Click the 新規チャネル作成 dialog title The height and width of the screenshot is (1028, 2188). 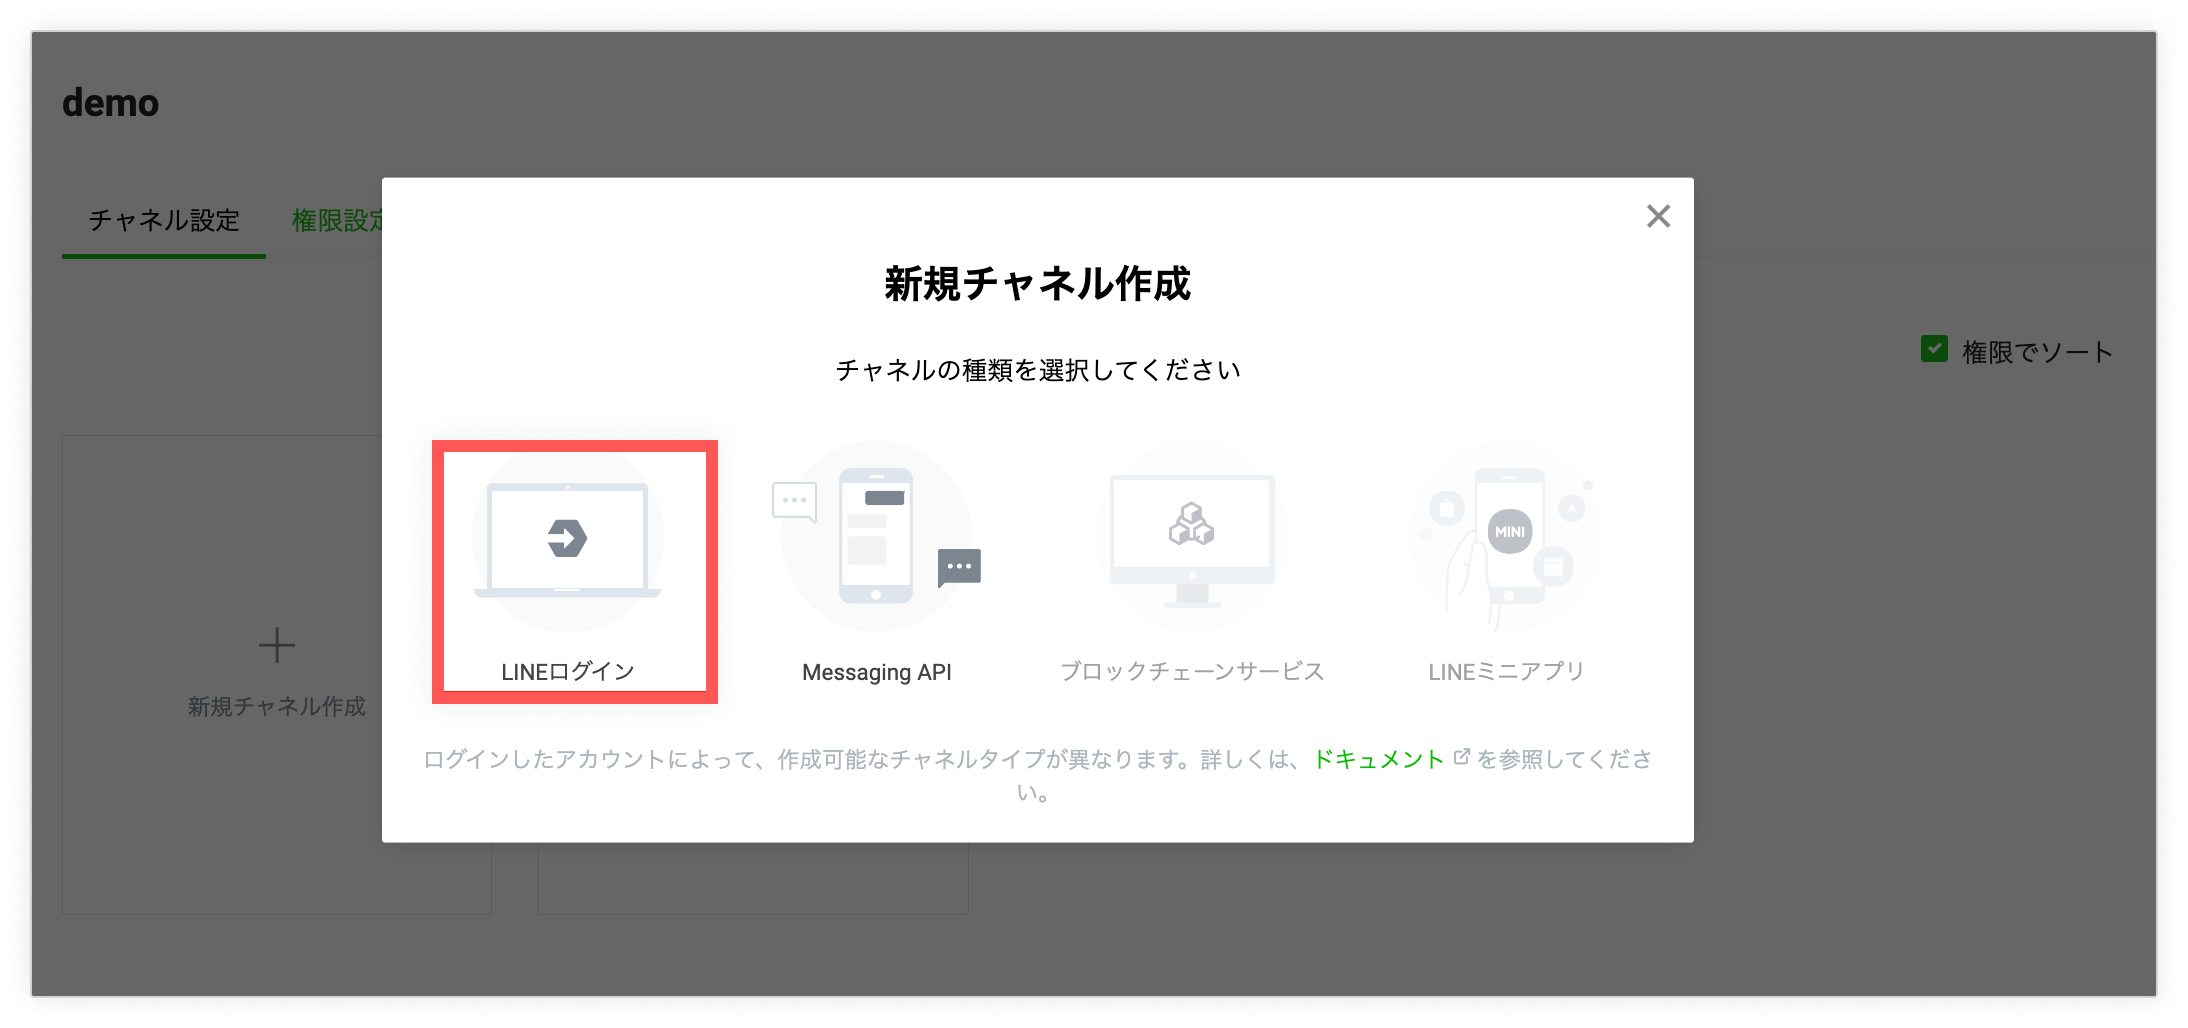[x=1037, y=284]
